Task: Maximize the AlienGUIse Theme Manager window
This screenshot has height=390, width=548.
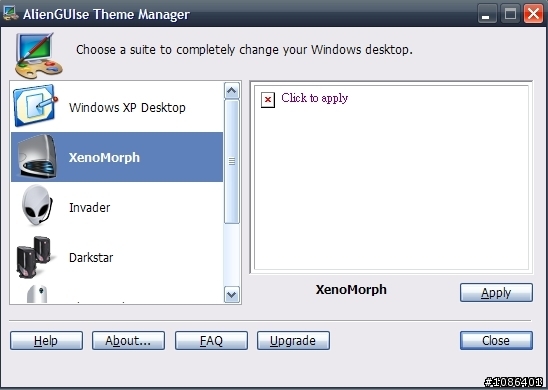Action: click(x=510, y=14)
